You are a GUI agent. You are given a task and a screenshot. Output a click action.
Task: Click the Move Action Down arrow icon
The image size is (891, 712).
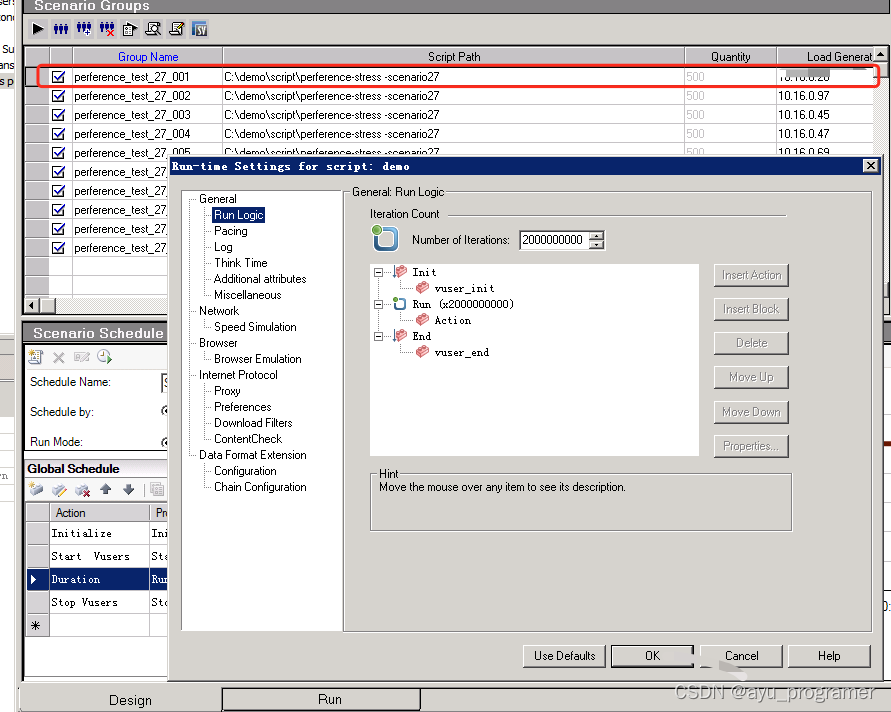[128, 489]
